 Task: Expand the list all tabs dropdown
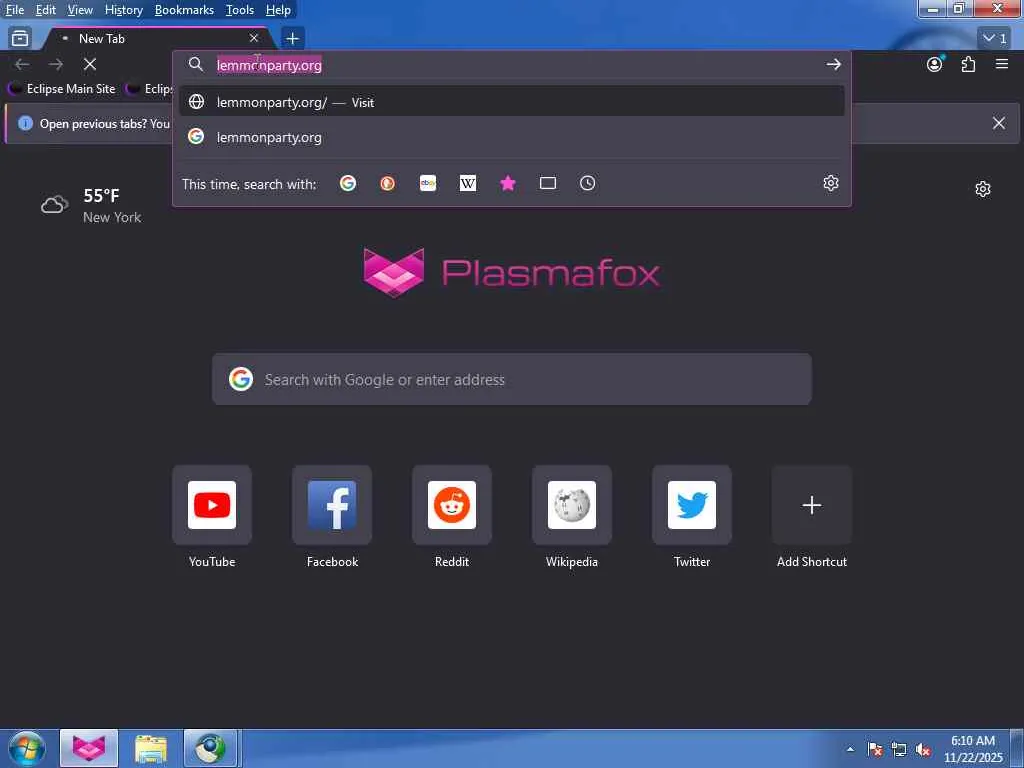[x=994, y=38]
